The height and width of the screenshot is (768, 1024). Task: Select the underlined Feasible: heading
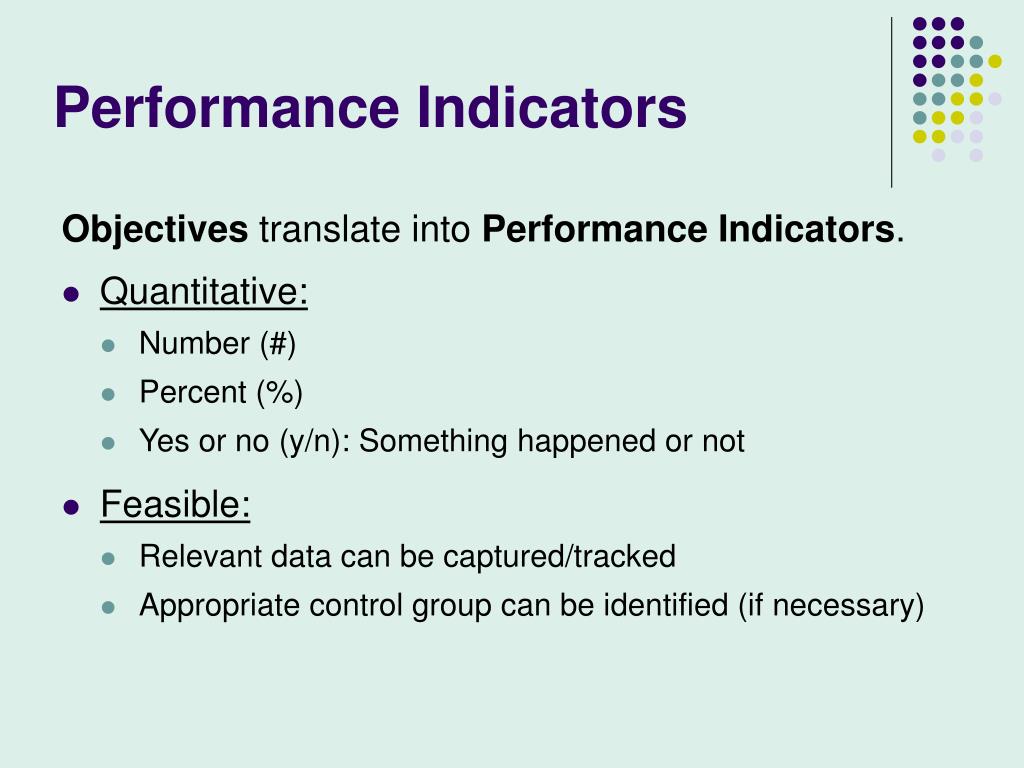(175, 504)
